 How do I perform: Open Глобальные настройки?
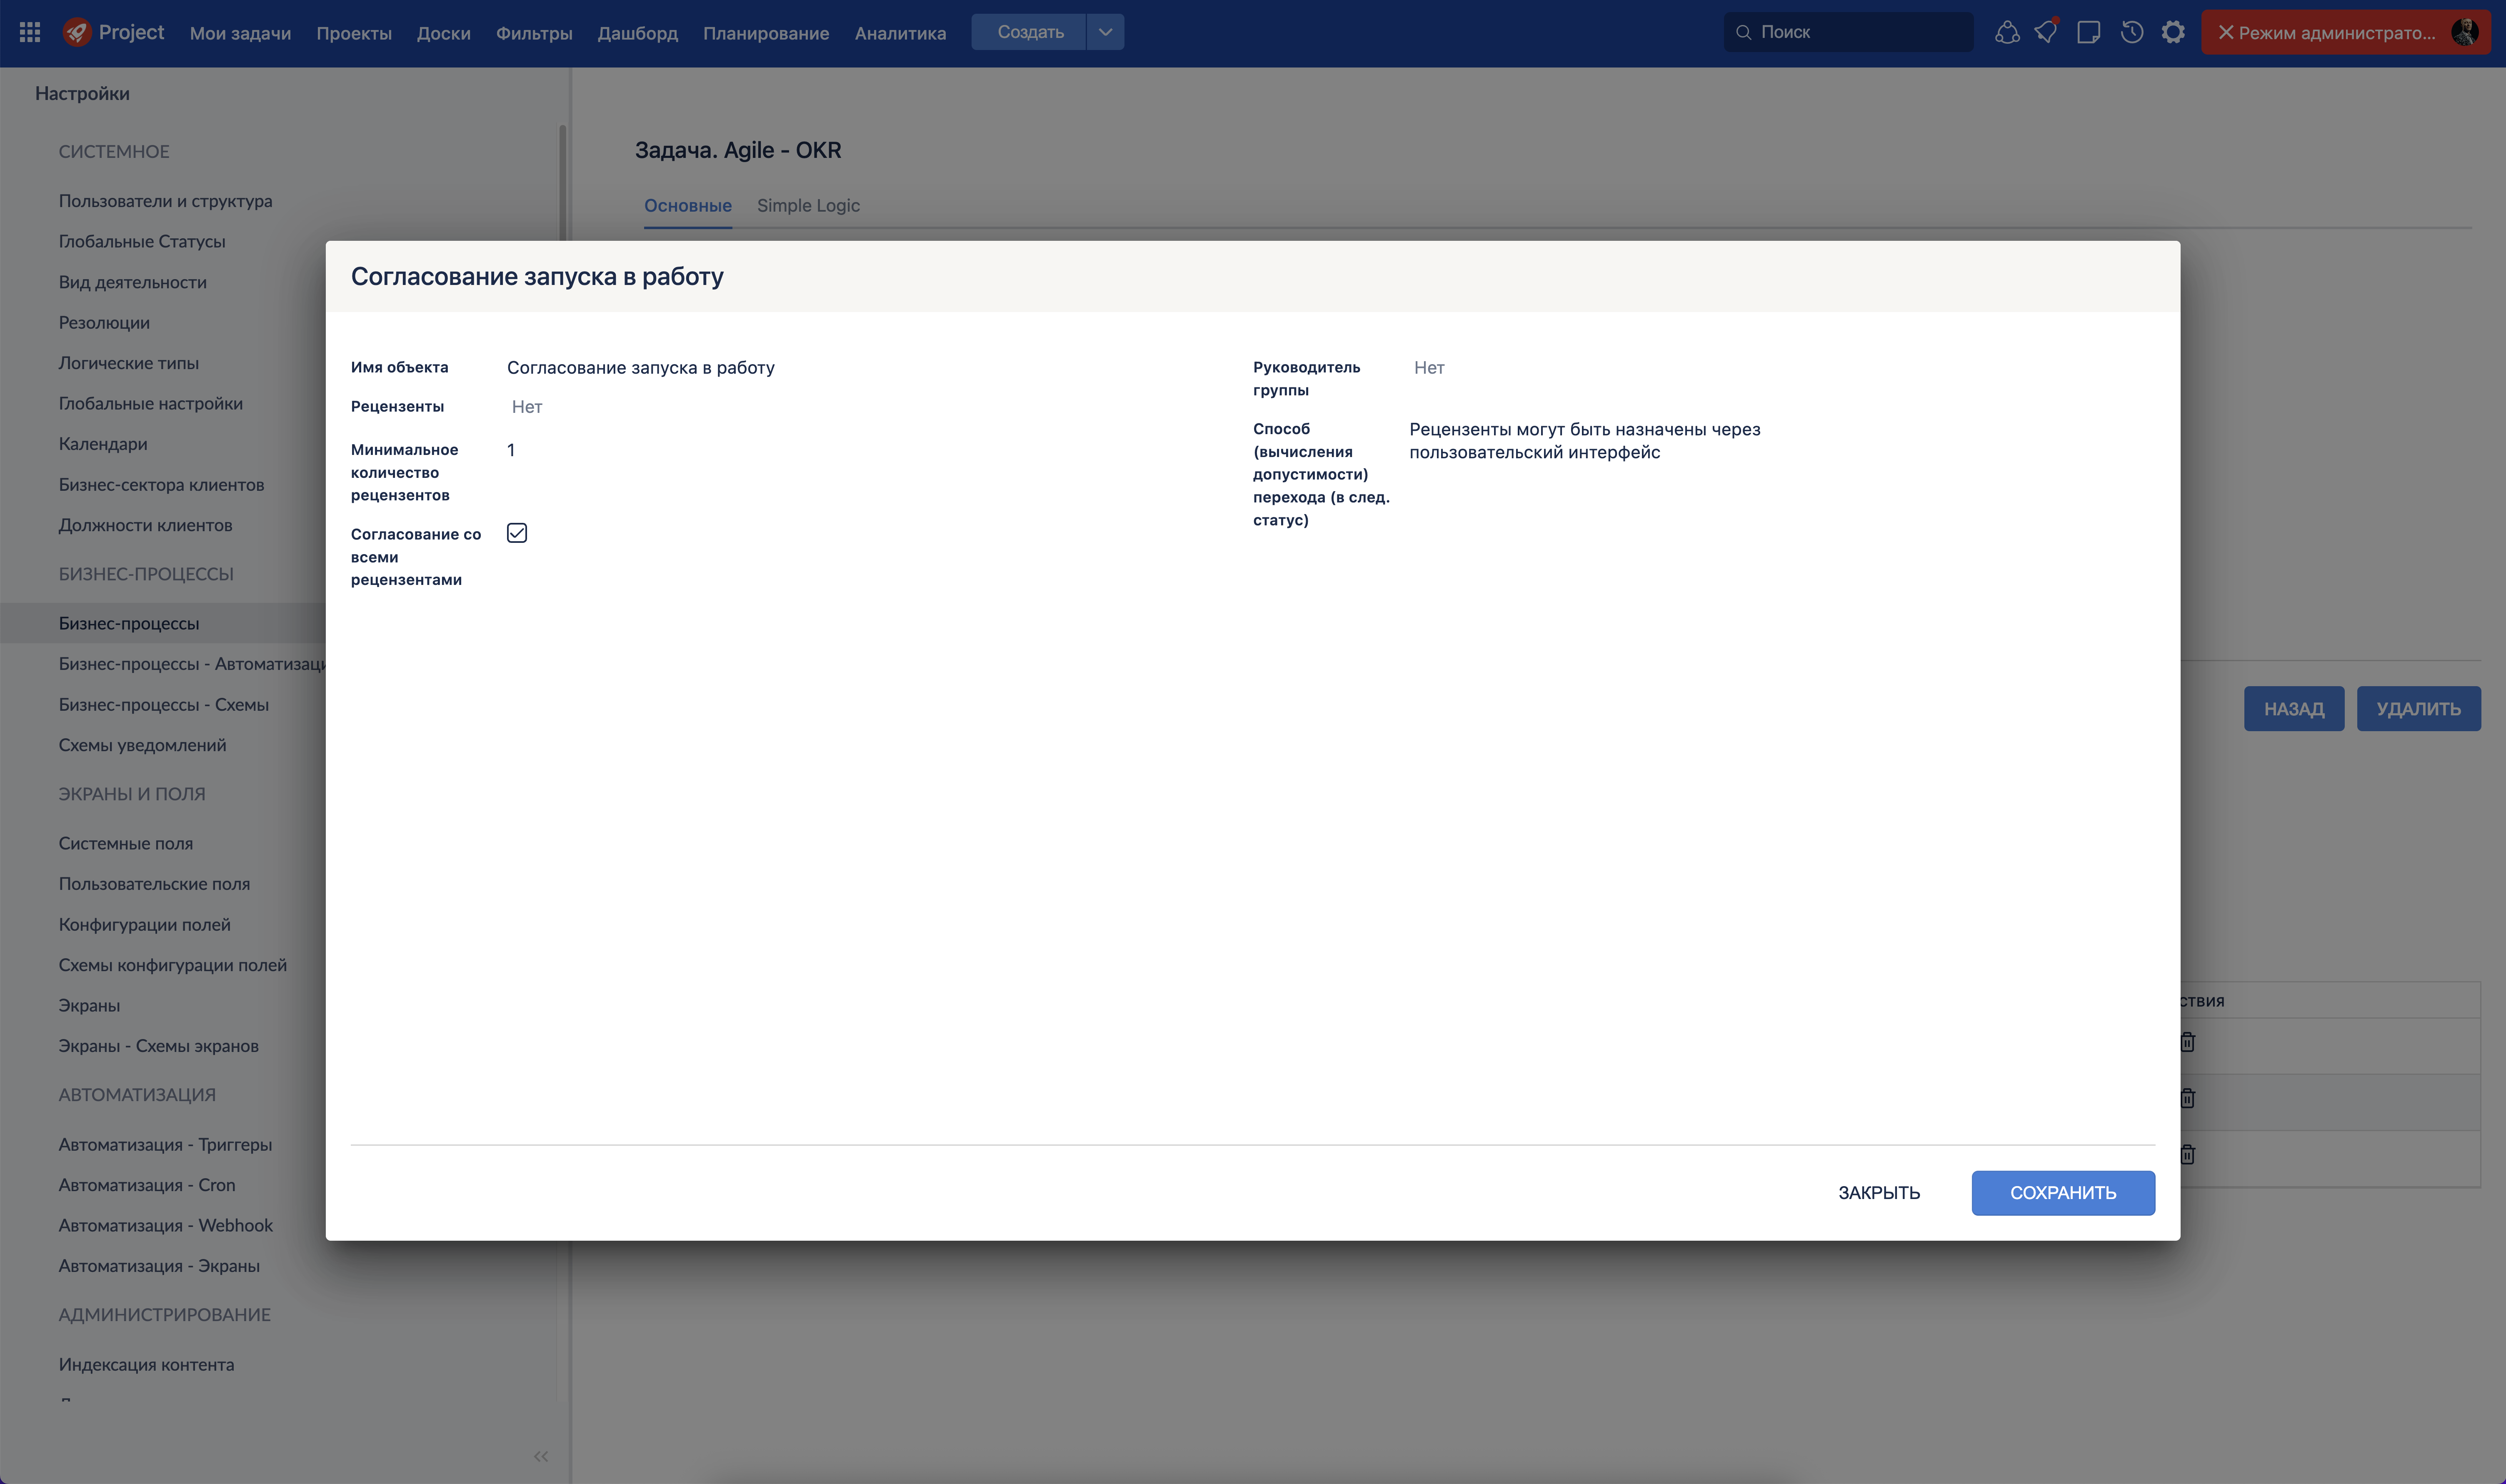click(151, 404)
